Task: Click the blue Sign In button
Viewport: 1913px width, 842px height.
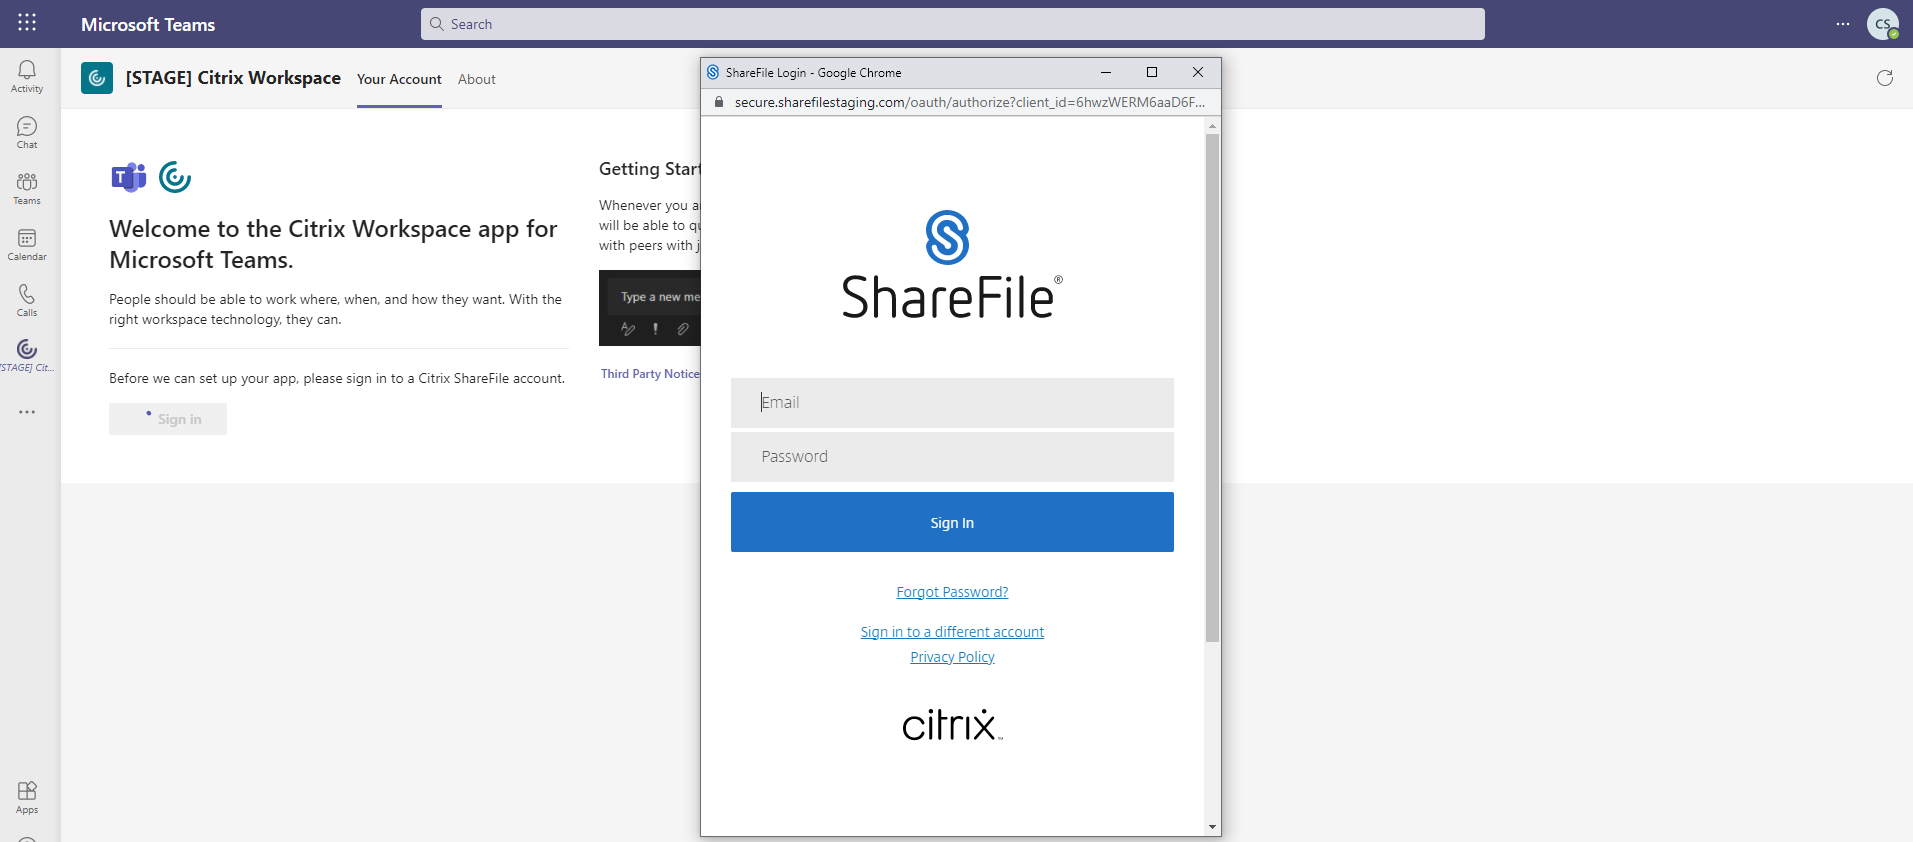Action: click(x=952, y=522)
